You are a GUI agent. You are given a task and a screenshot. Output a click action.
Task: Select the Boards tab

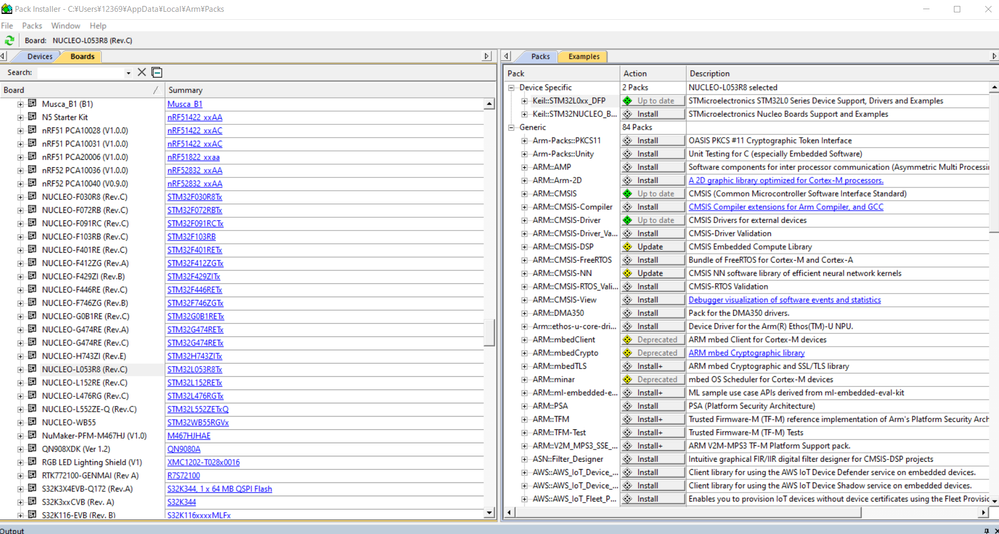82,57
